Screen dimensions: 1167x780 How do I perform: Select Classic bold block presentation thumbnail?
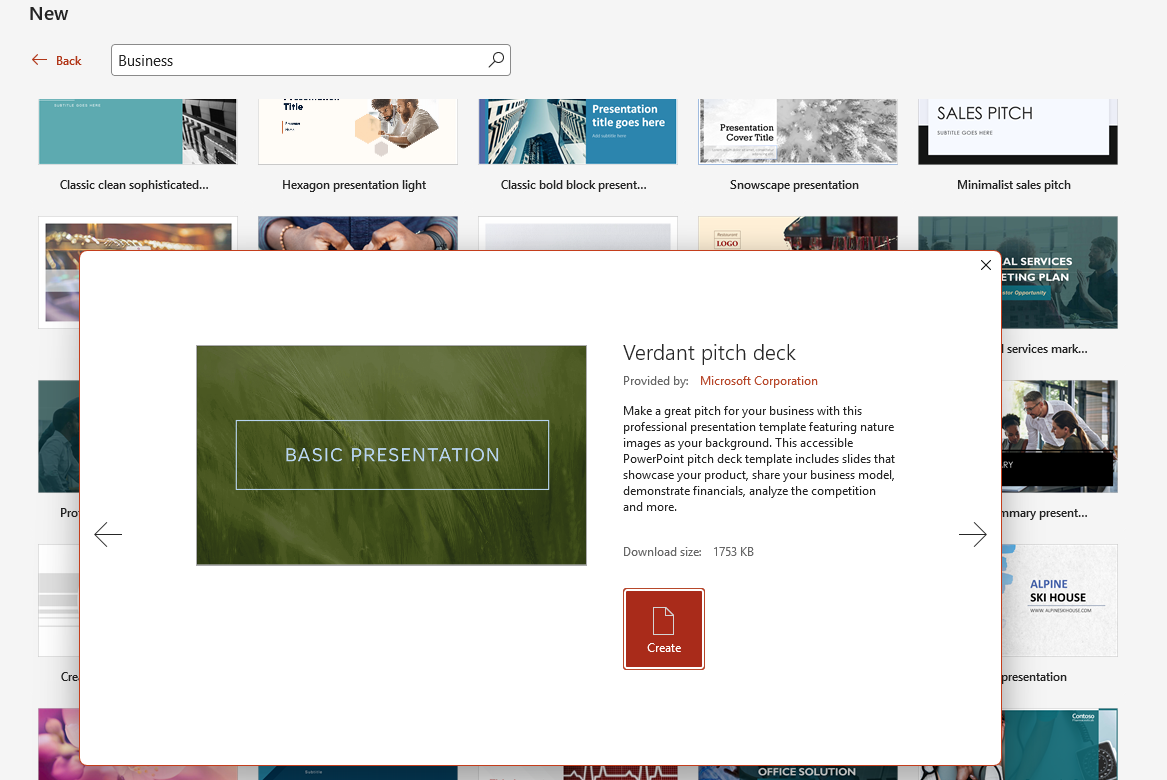point(578,131)
